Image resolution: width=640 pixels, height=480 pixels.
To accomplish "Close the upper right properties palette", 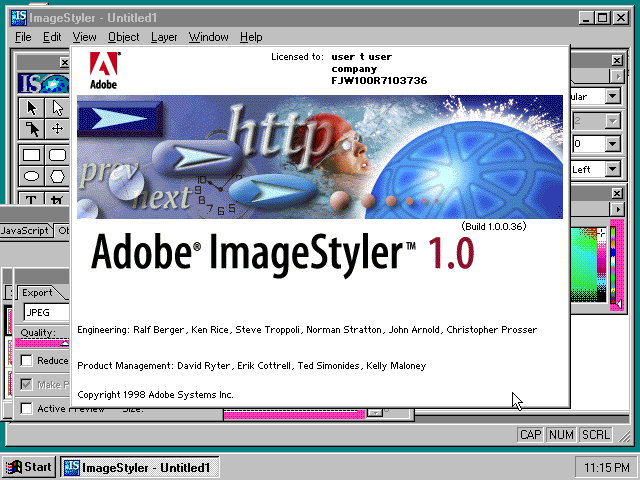I will 617,60.
